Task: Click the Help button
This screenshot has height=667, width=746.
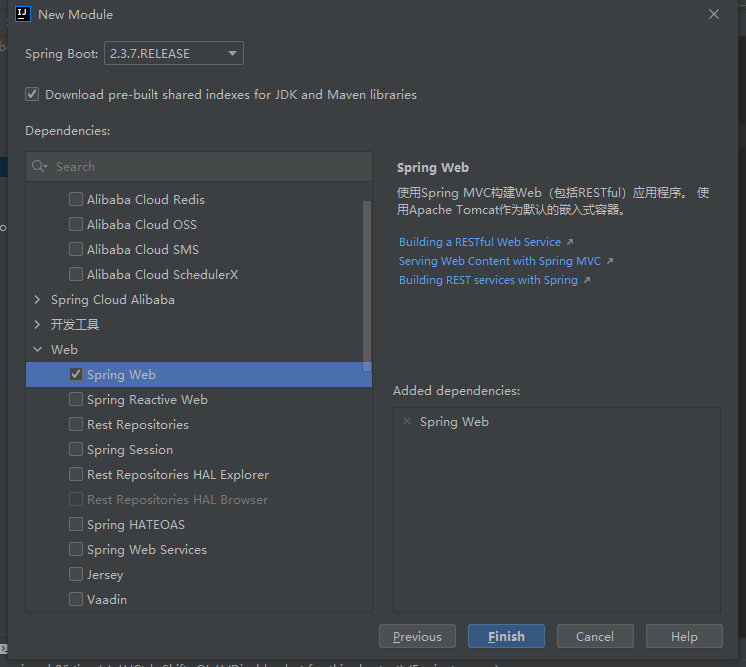Action: tap(684, 636)
